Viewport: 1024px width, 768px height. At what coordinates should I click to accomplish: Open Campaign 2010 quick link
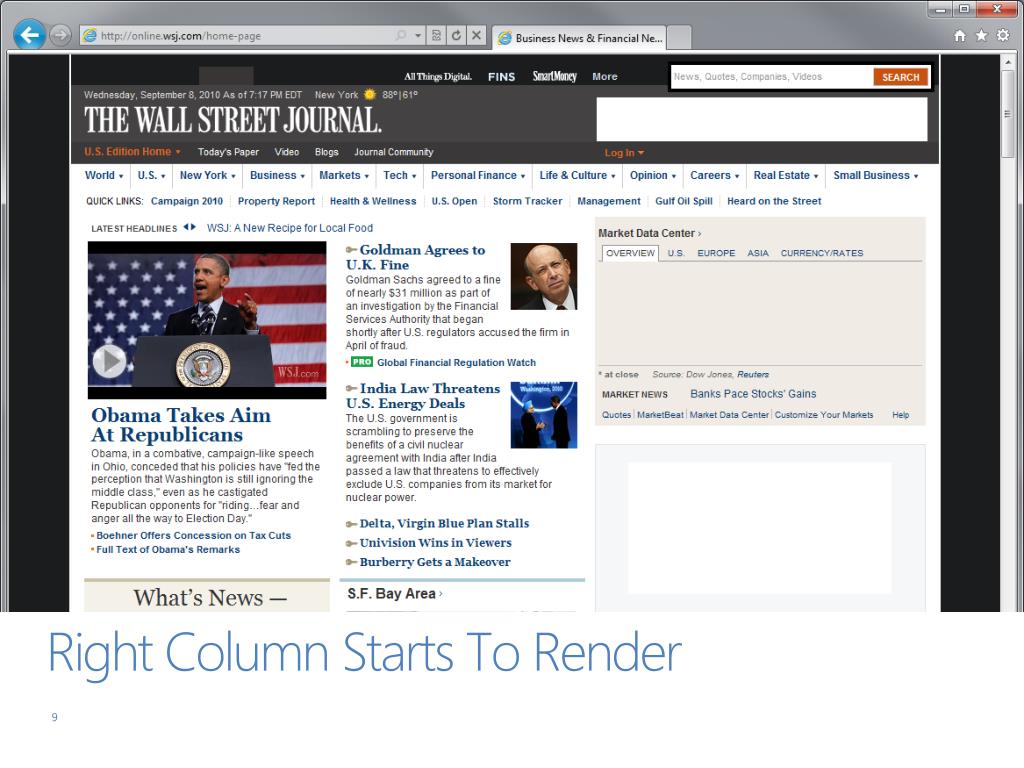(187, 201)
